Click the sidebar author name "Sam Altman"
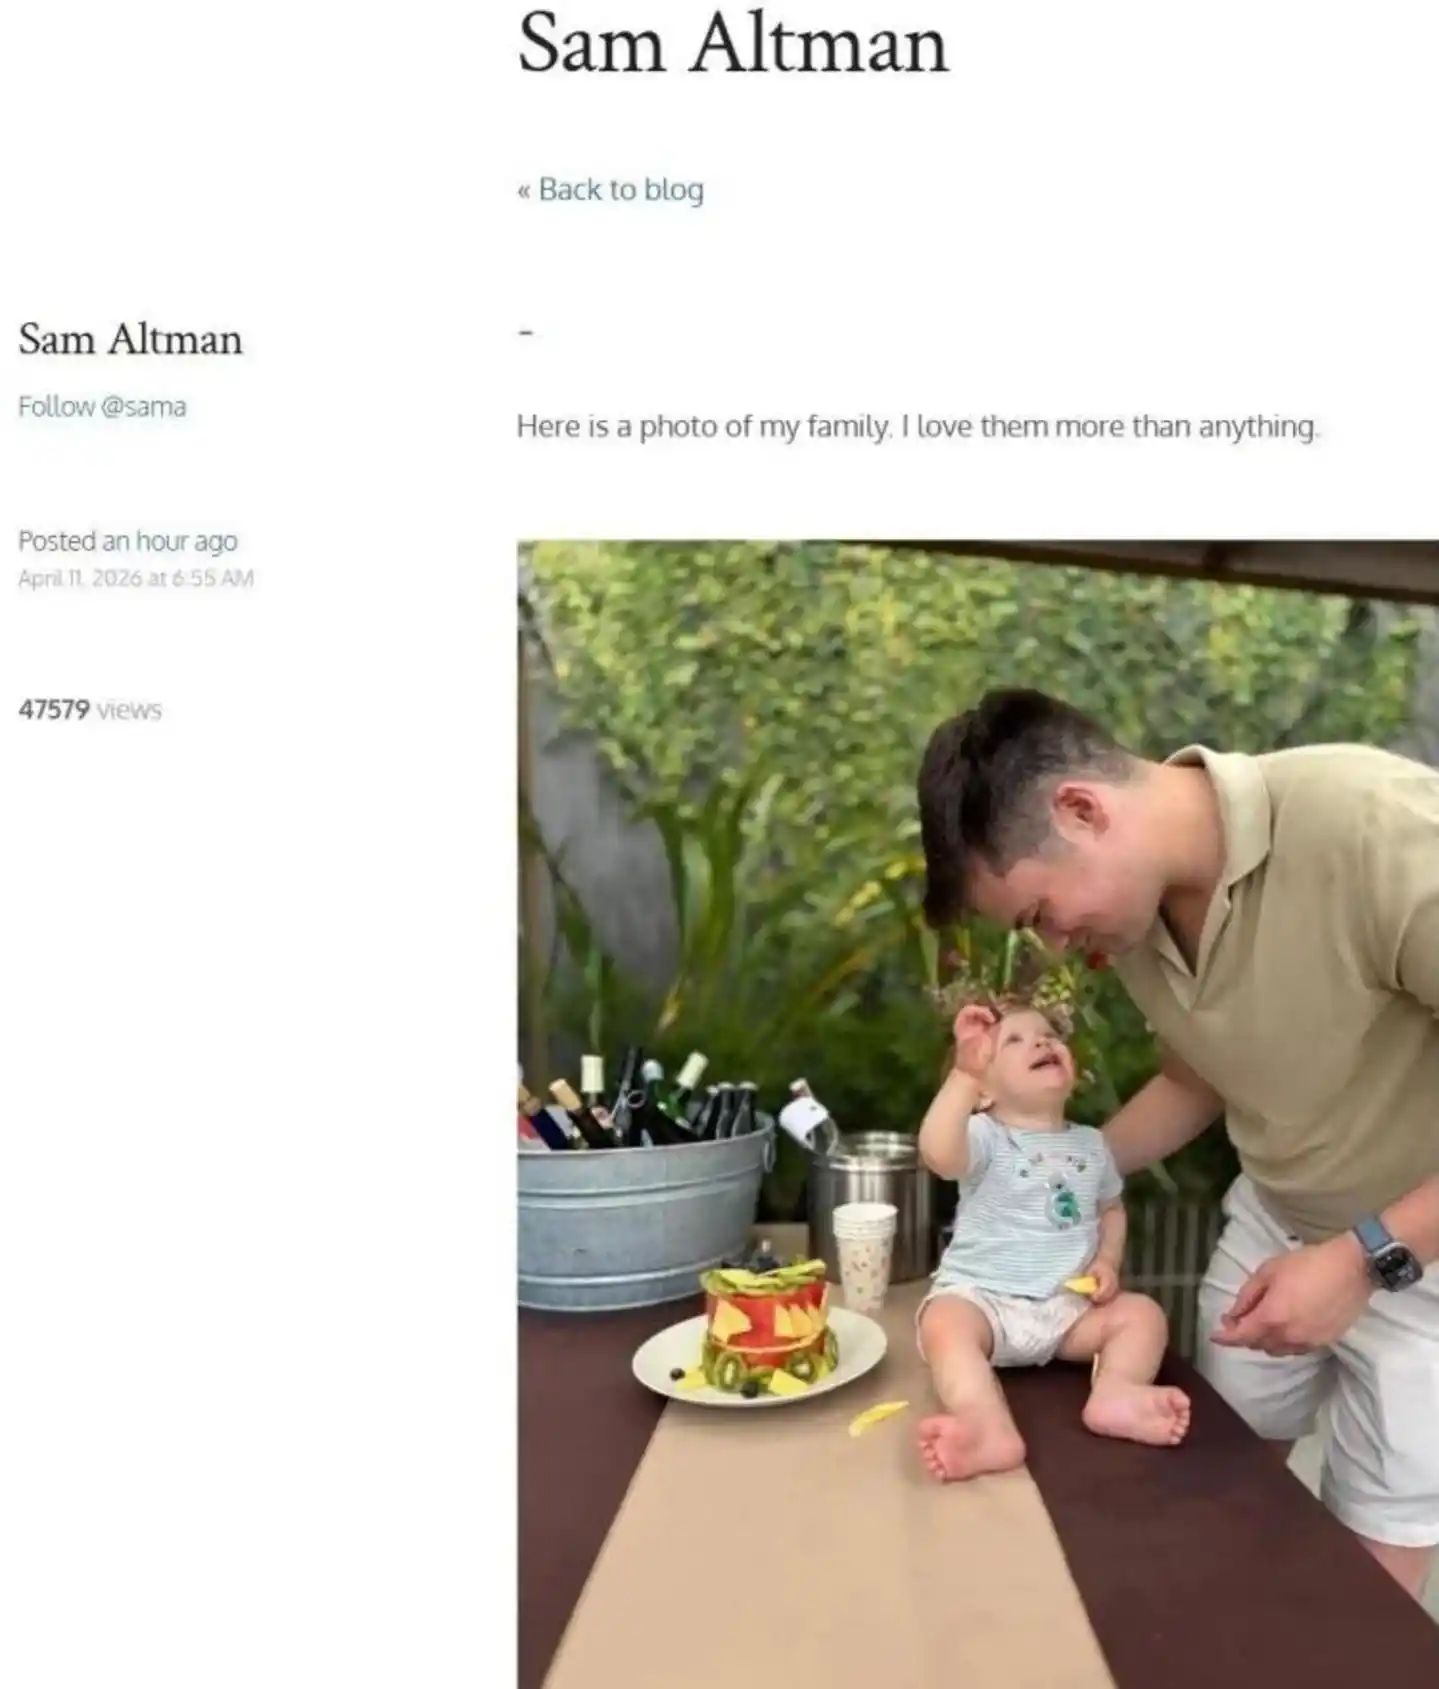Screen dimensions: 1439x1689 [130, 340]
